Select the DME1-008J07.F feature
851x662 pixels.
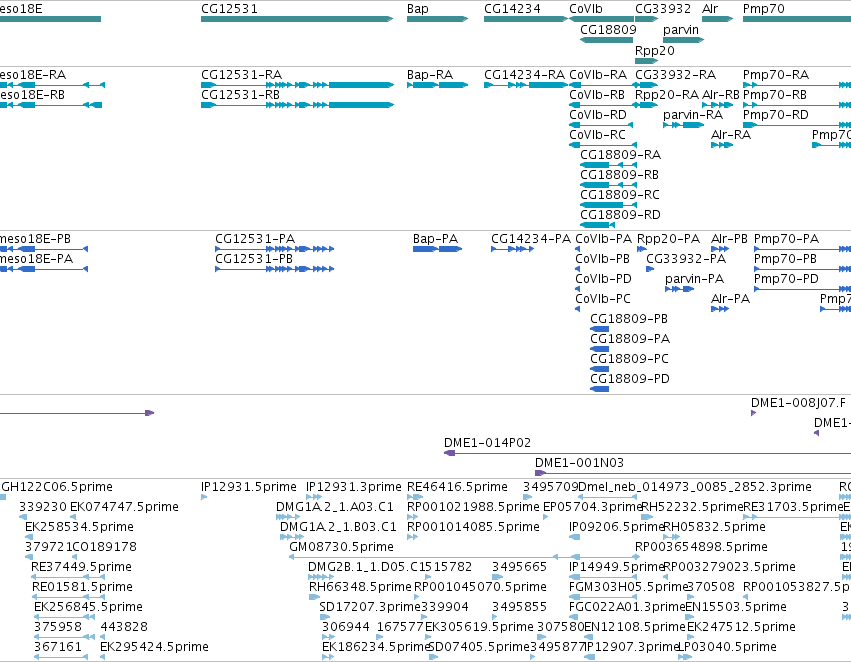(753, 413)
